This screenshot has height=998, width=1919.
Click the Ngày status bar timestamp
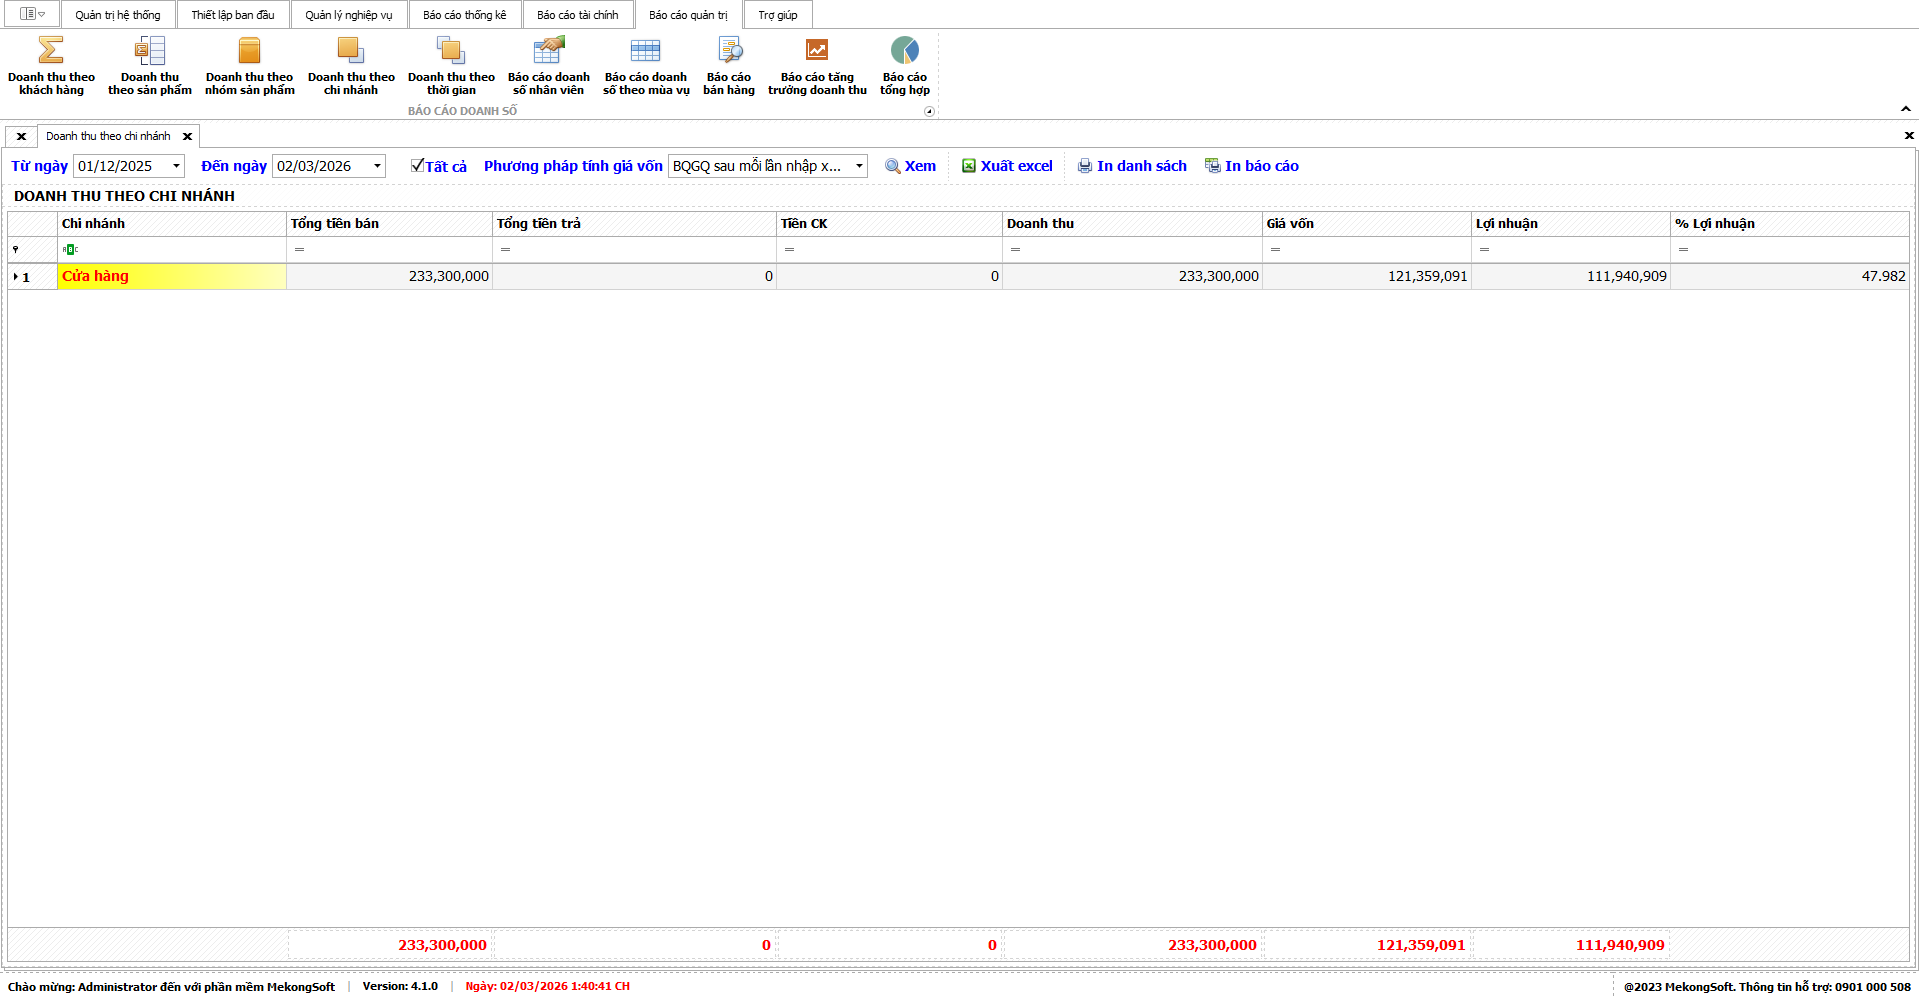[548, 986]
